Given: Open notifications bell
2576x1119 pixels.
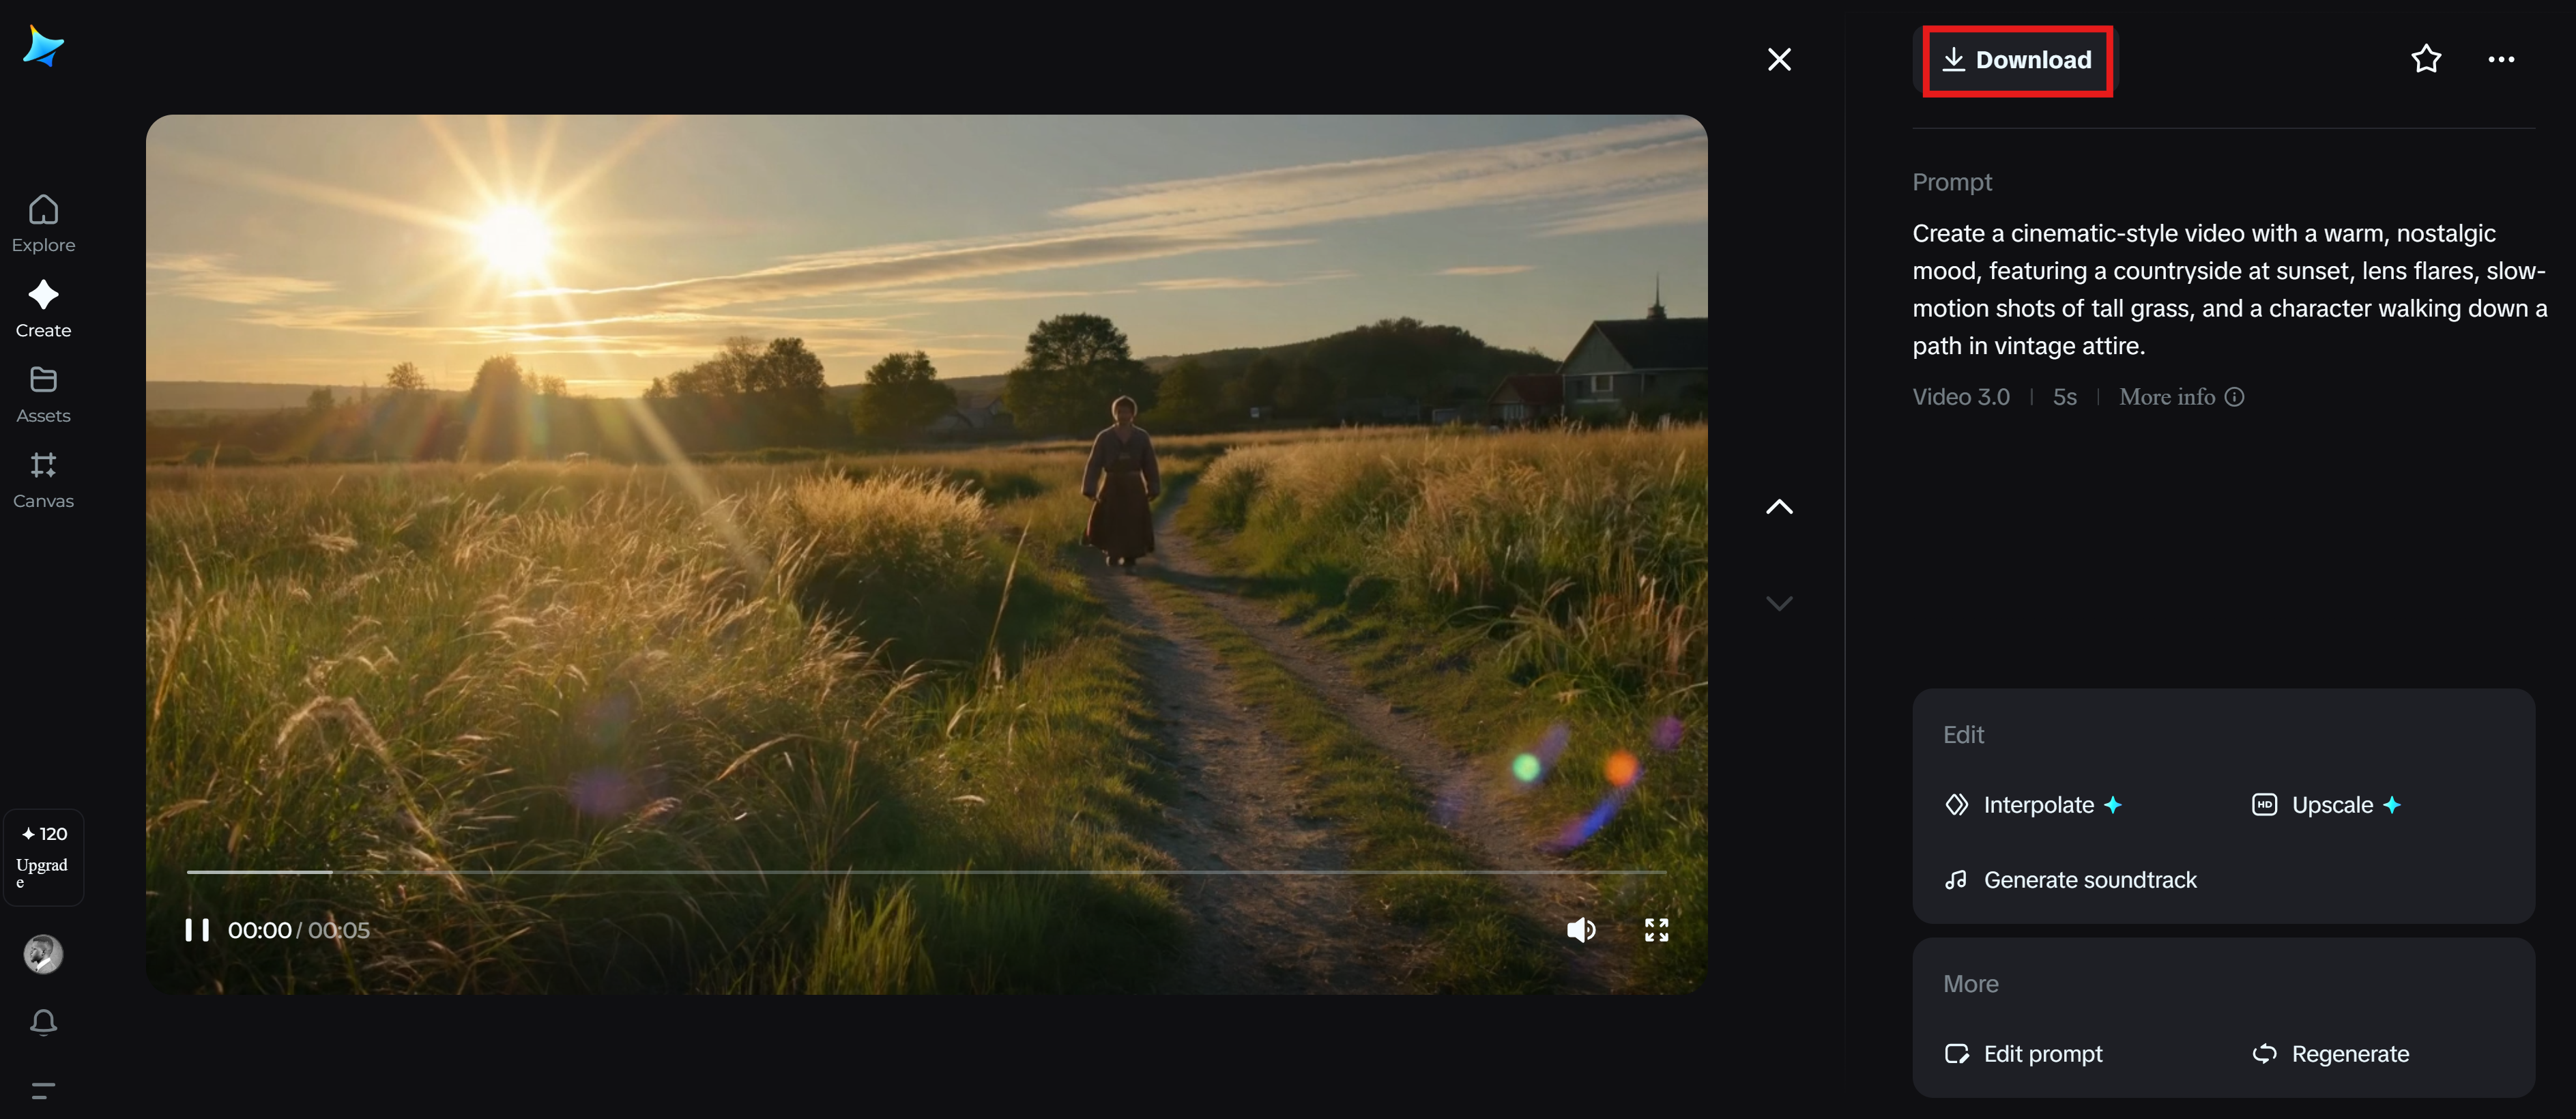Looking at the screenshot, I should (43, 1021).
